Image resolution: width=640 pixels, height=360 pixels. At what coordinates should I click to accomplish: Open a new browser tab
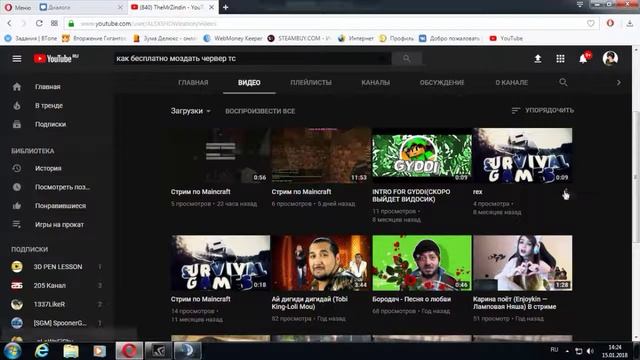pos(225,7)
